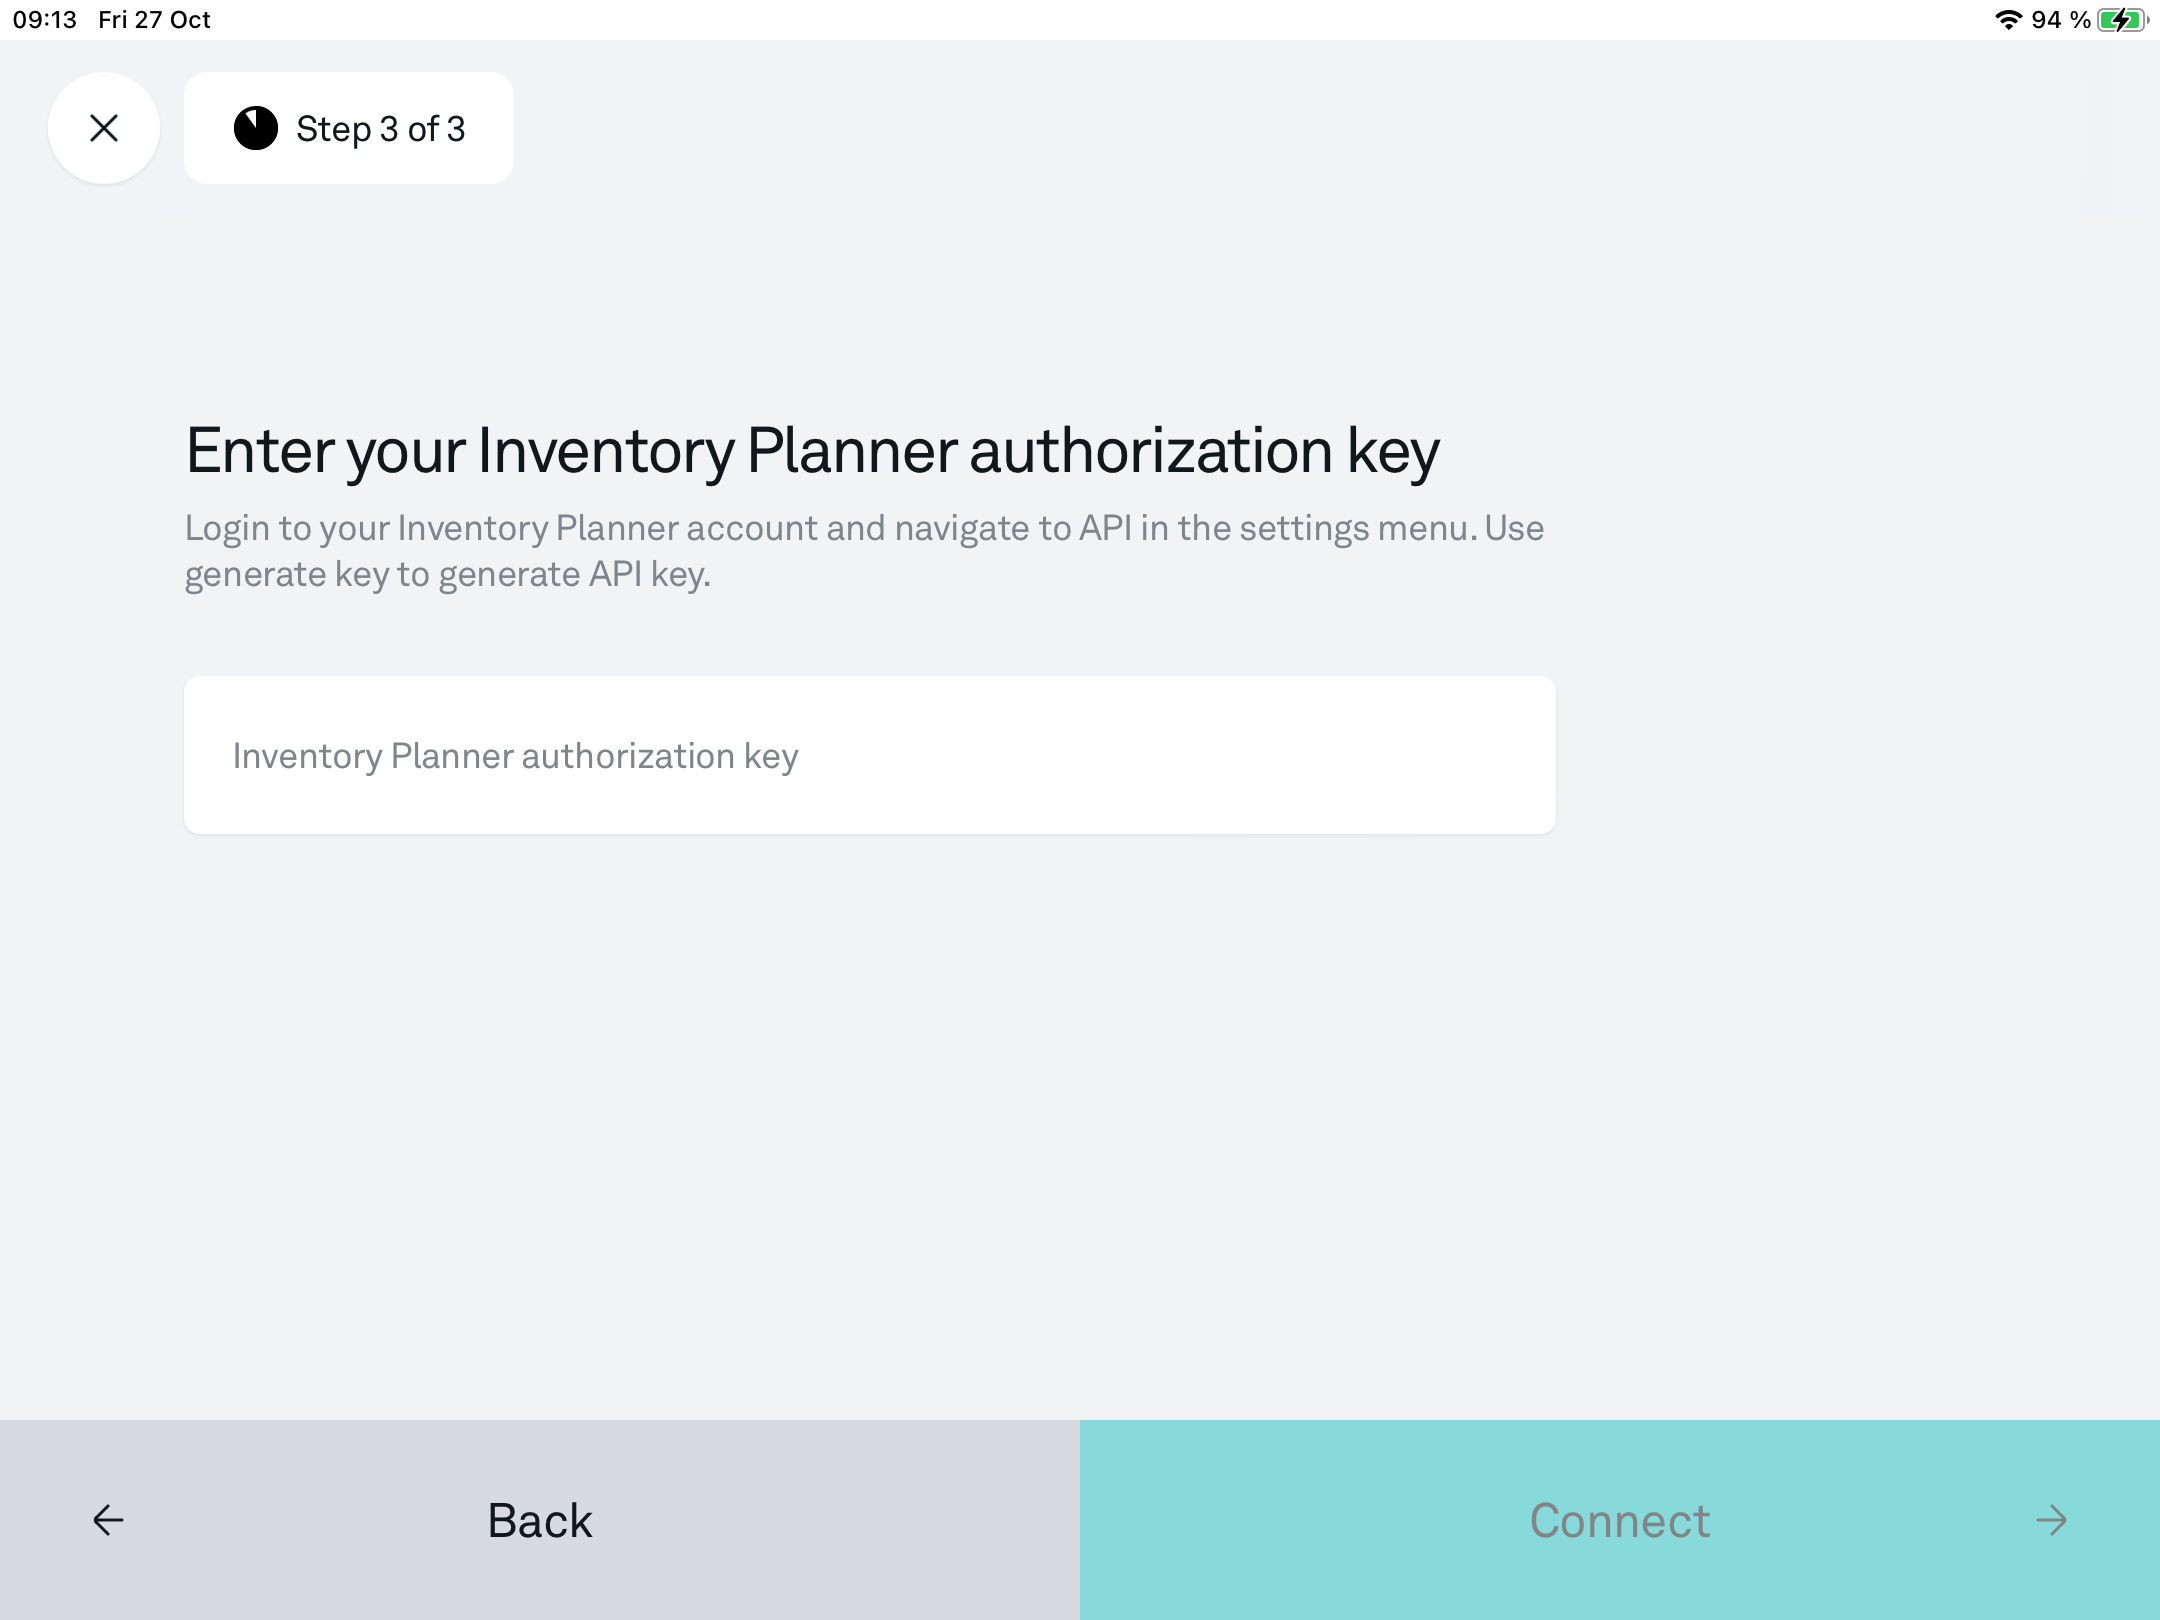Image resolution: width=2160 pixels, height=1620 pixels.
Task: Click the left arrow icon beside Back
Action: click(x=108, y=1520)
